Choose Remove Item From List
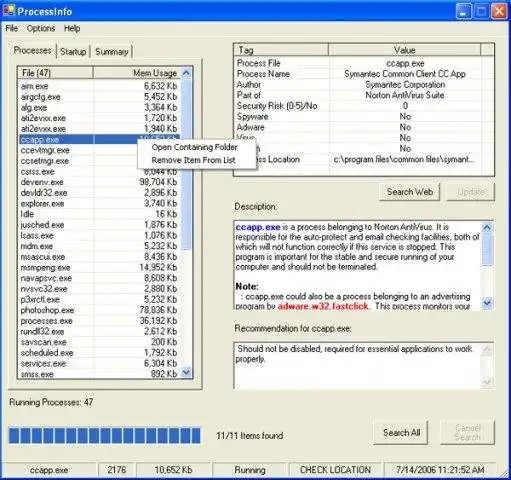The height and width of the screenshot is (480, 511). tap(193, 160)
